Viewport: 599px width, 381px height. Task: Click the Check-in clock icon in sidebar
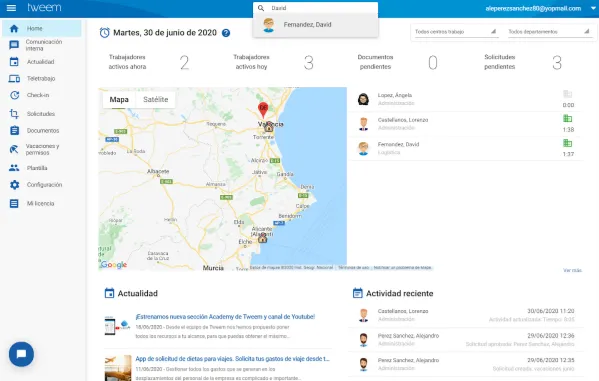pyautogui.click(x=14, y=95)
